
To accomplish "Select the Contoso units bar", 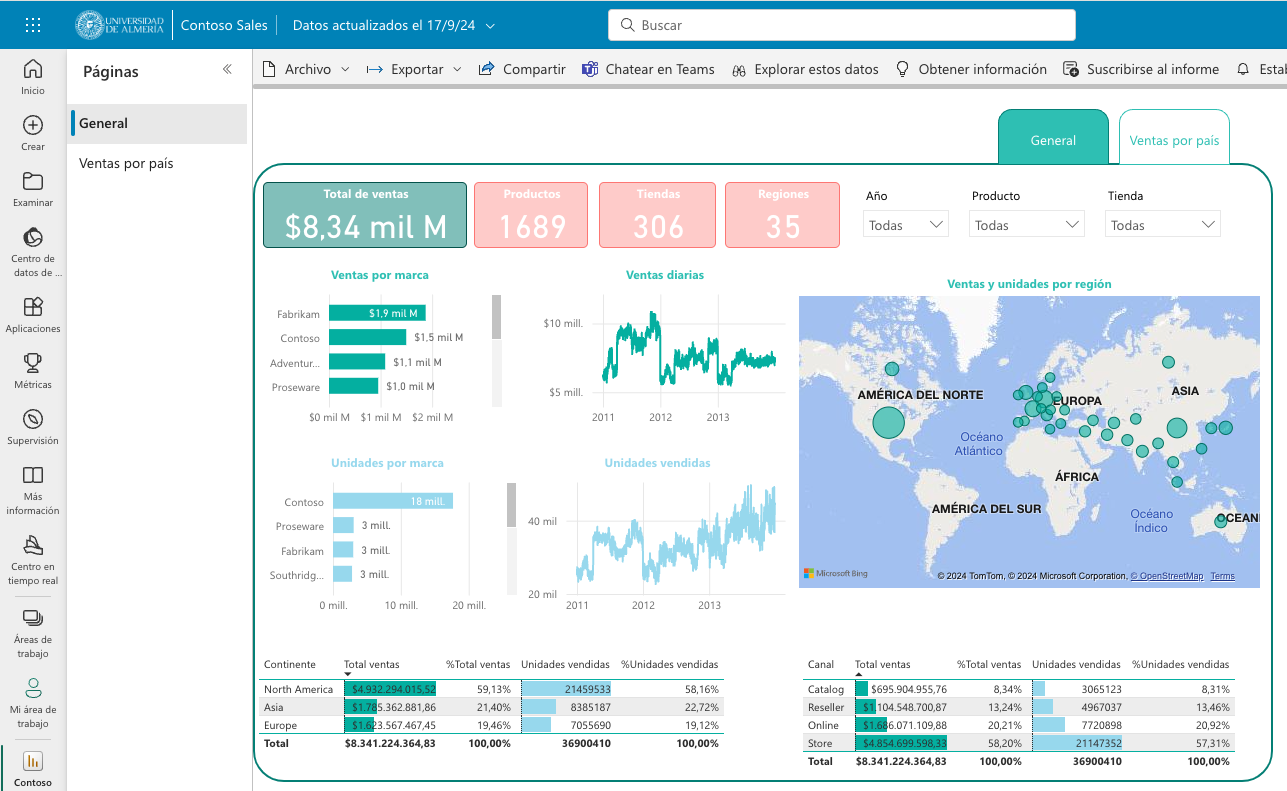I will tap(393, 501).
